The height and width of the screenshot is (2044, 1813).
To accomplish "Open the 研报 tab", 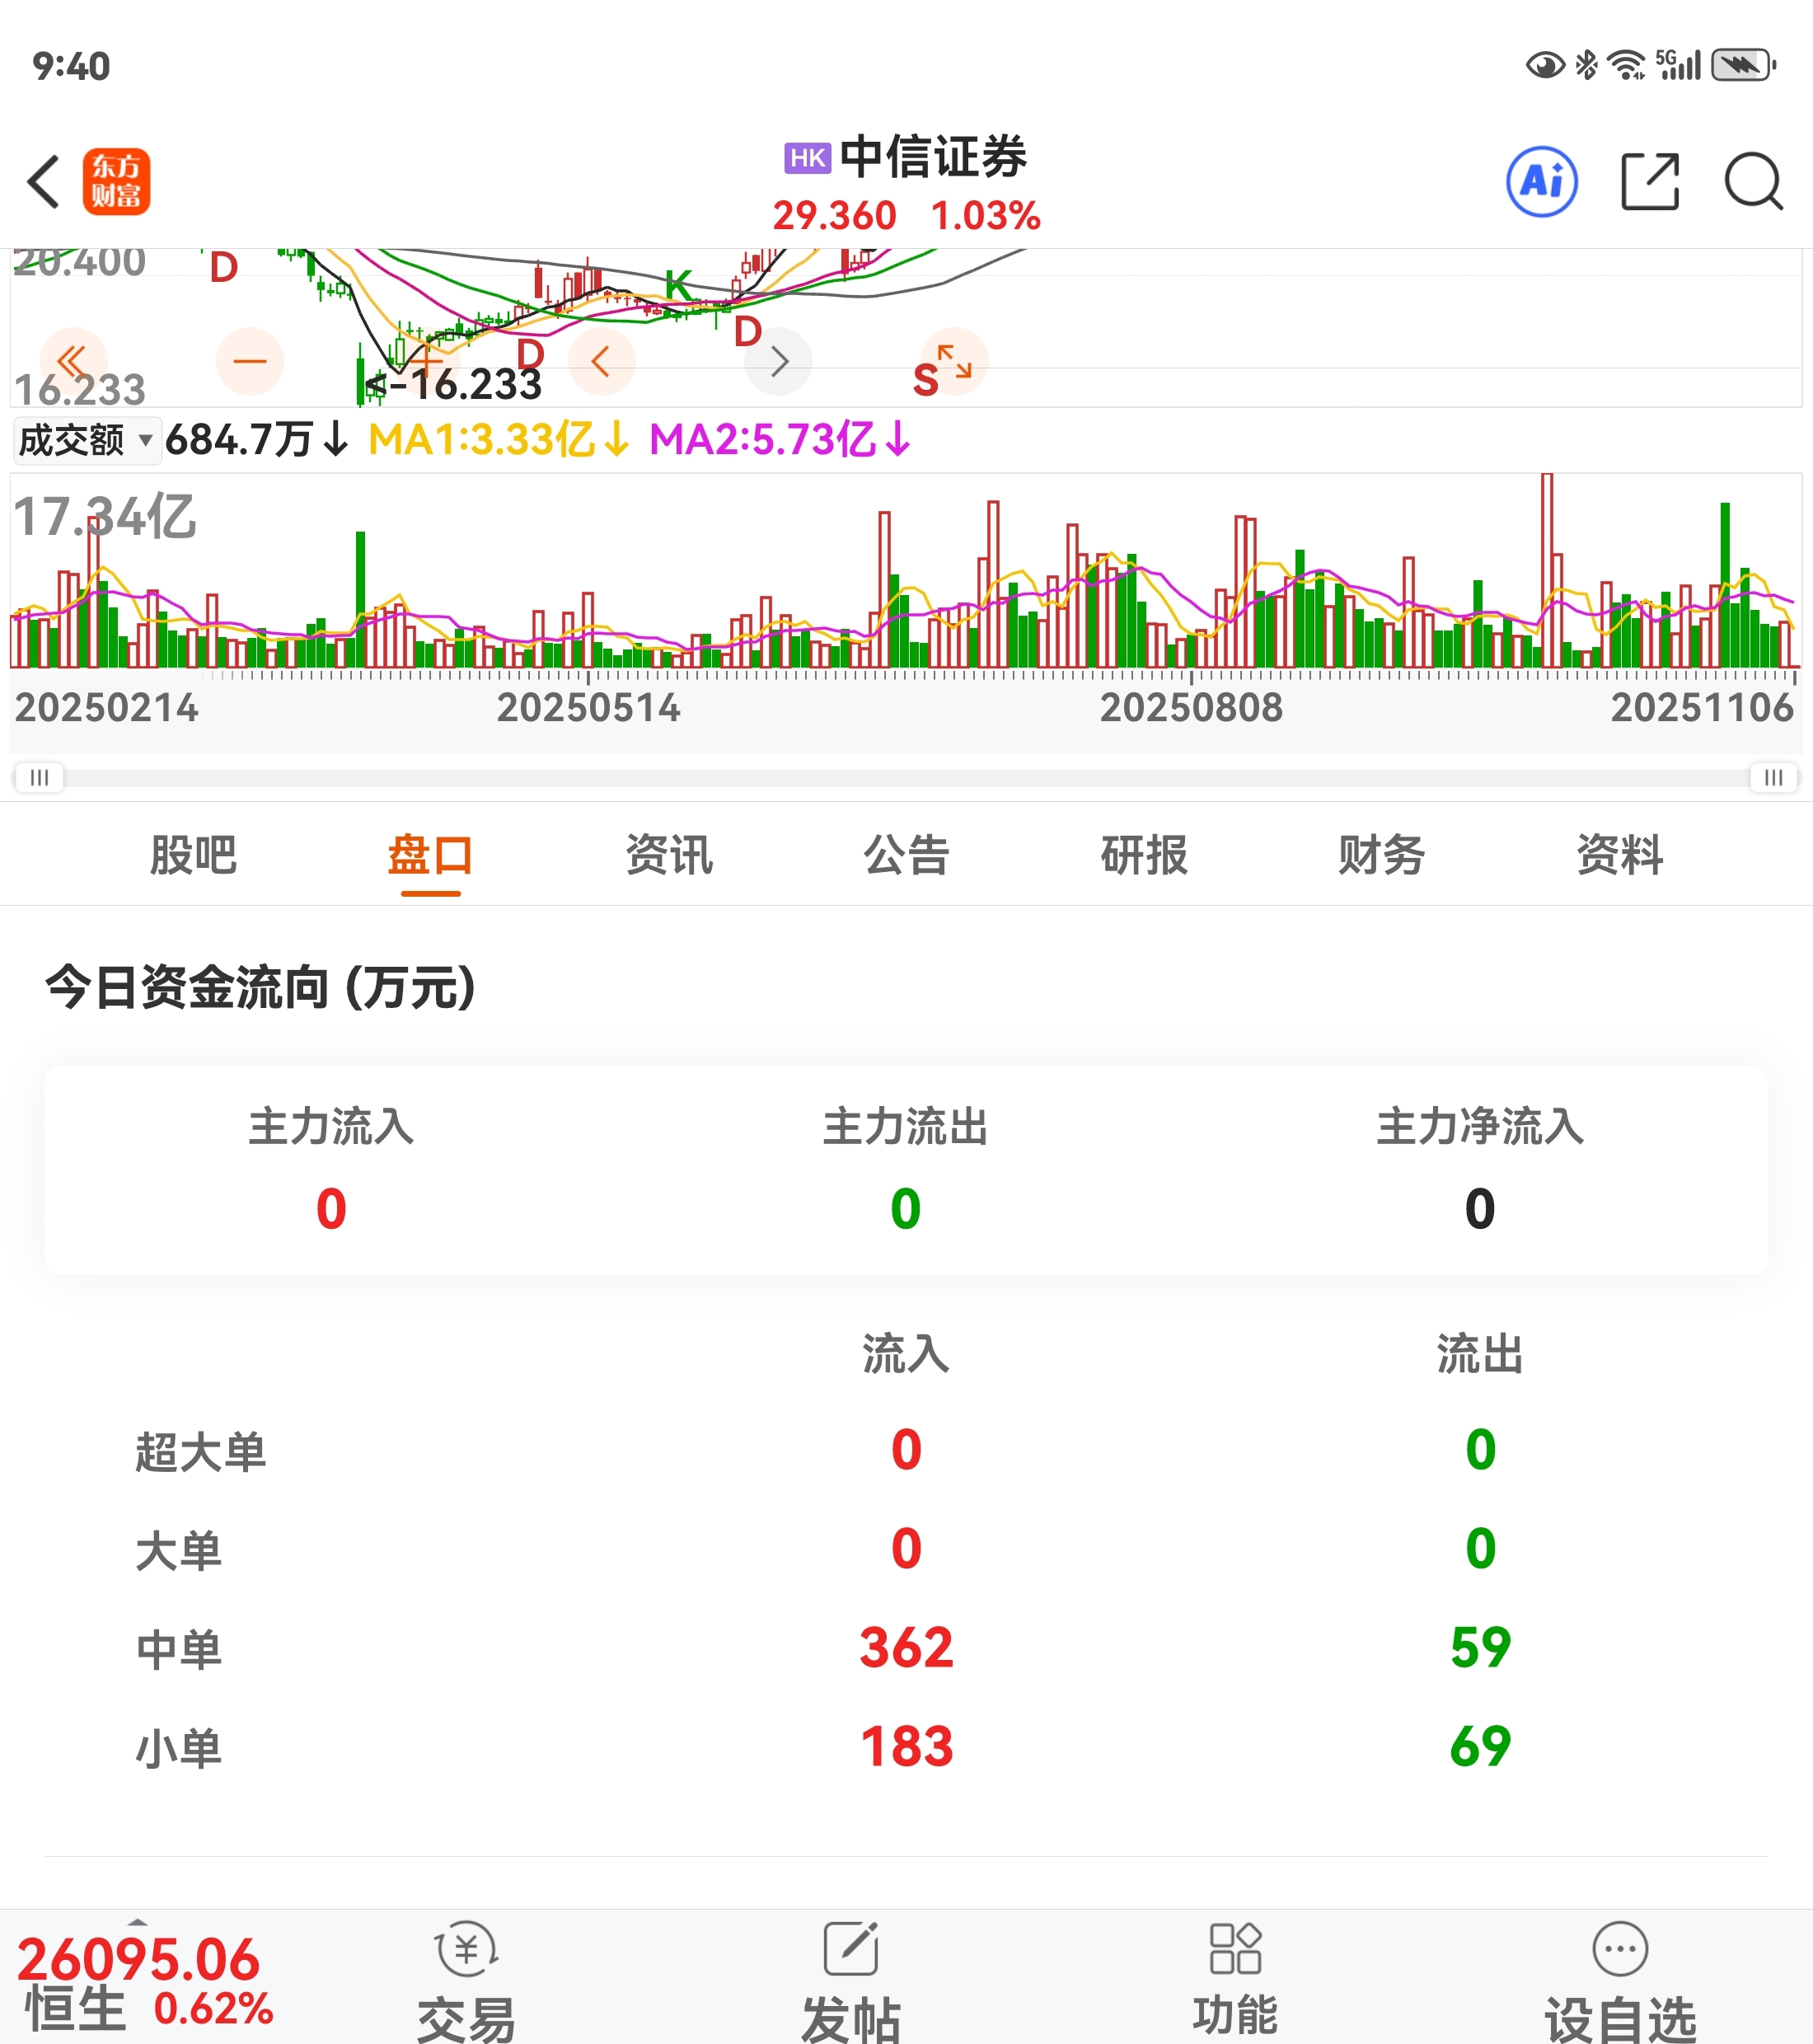I will [1144, 856].
